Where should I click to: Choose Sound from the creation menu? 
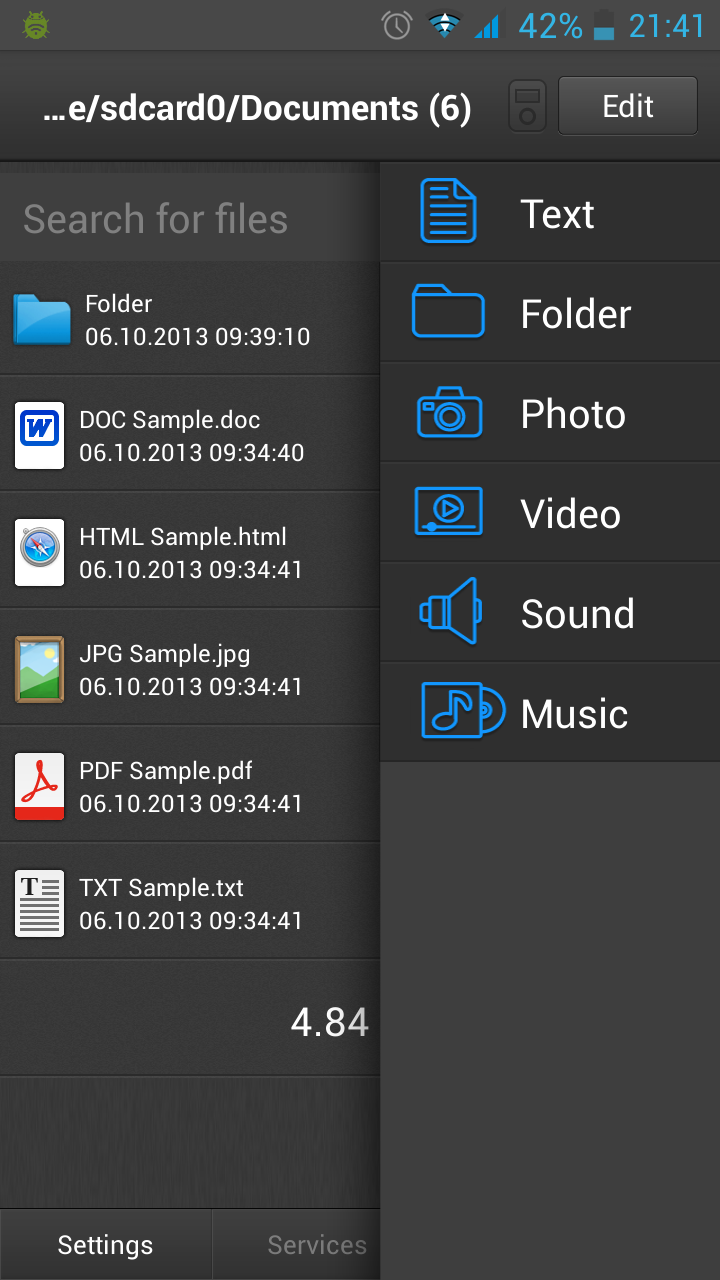pyautogui.click(x=550, y=612)
